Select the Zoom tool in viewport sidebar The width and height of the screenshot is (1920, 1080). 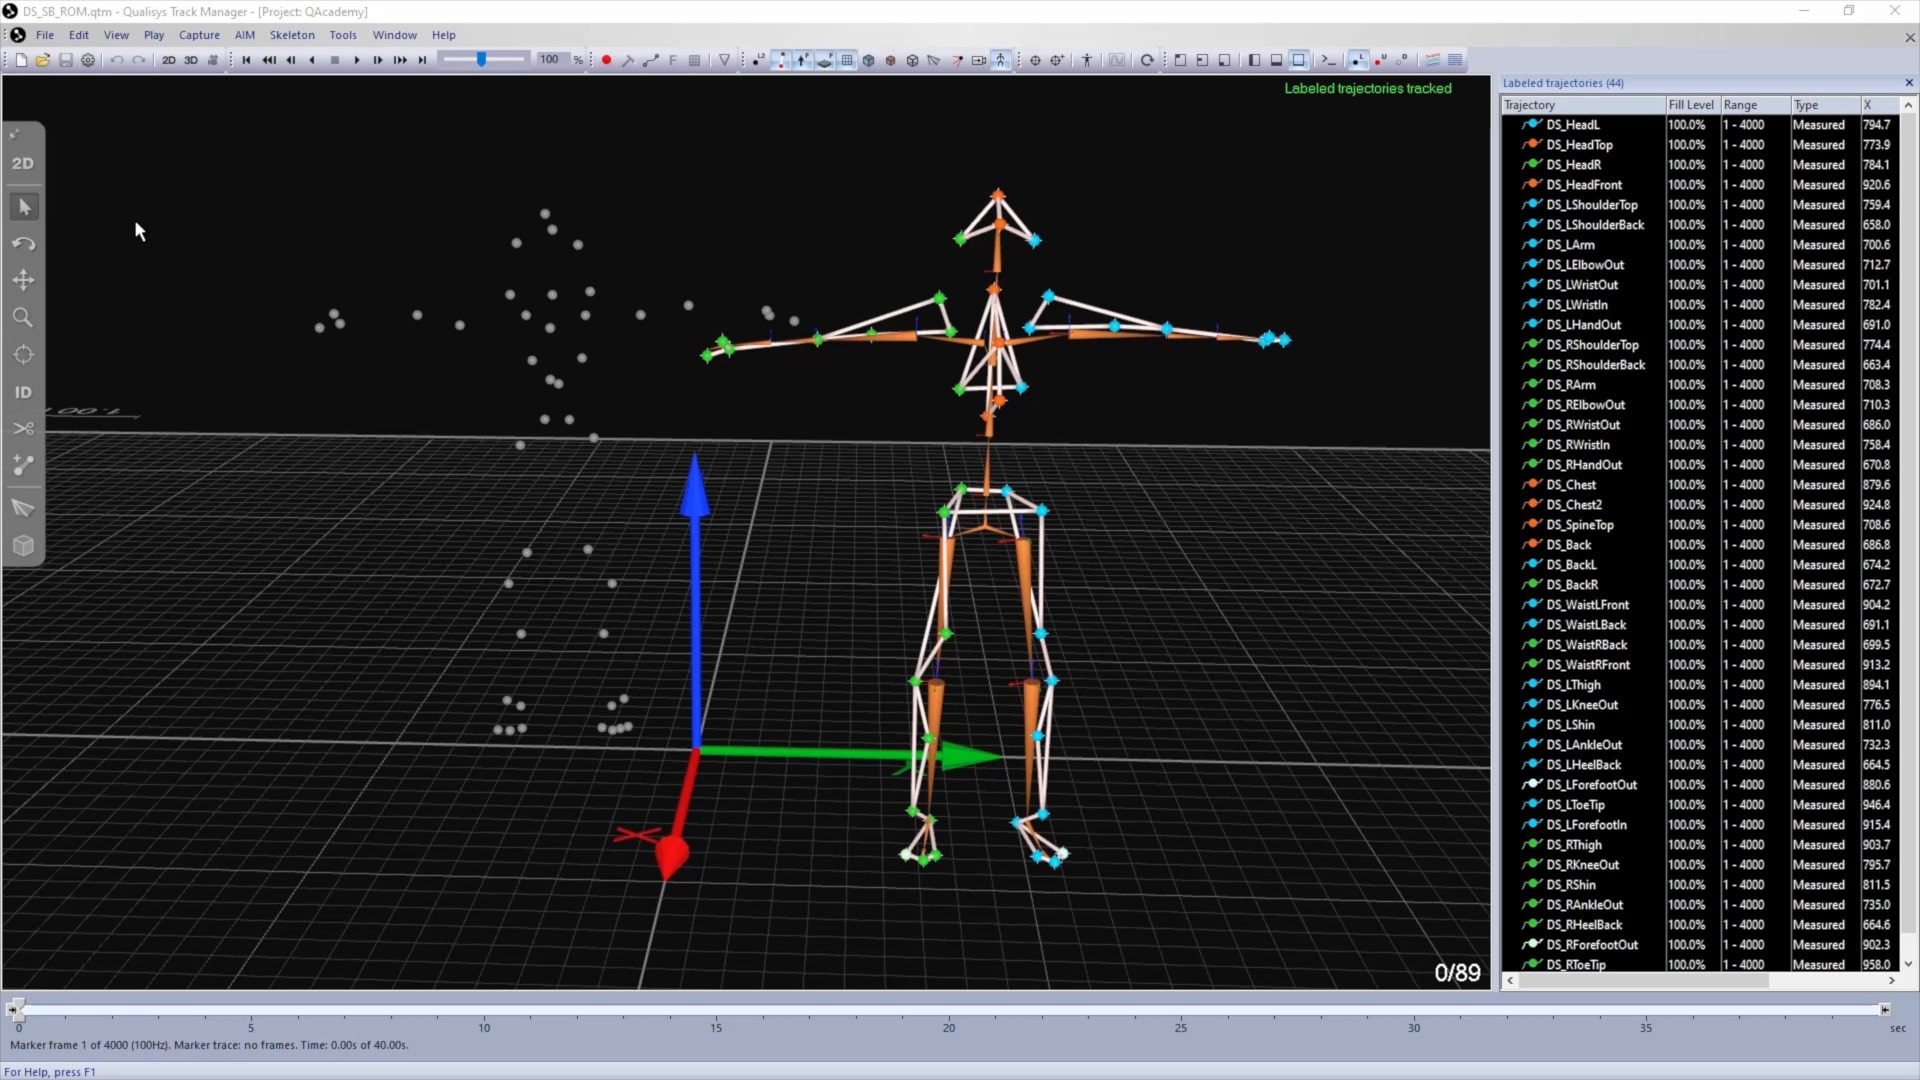(x=23, y=318)
